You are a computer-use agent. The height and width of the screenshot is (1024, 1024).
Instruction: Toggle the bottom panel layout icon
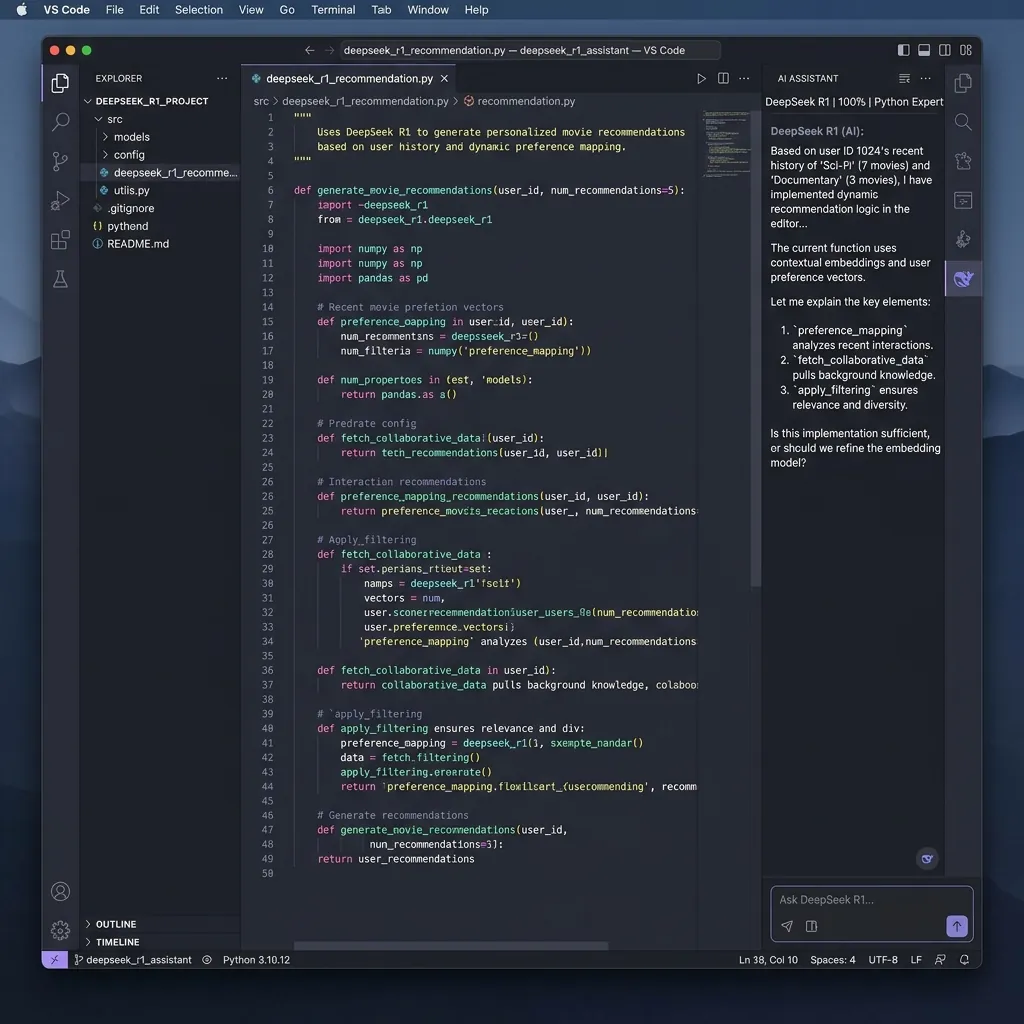click(x=924, y=50)
